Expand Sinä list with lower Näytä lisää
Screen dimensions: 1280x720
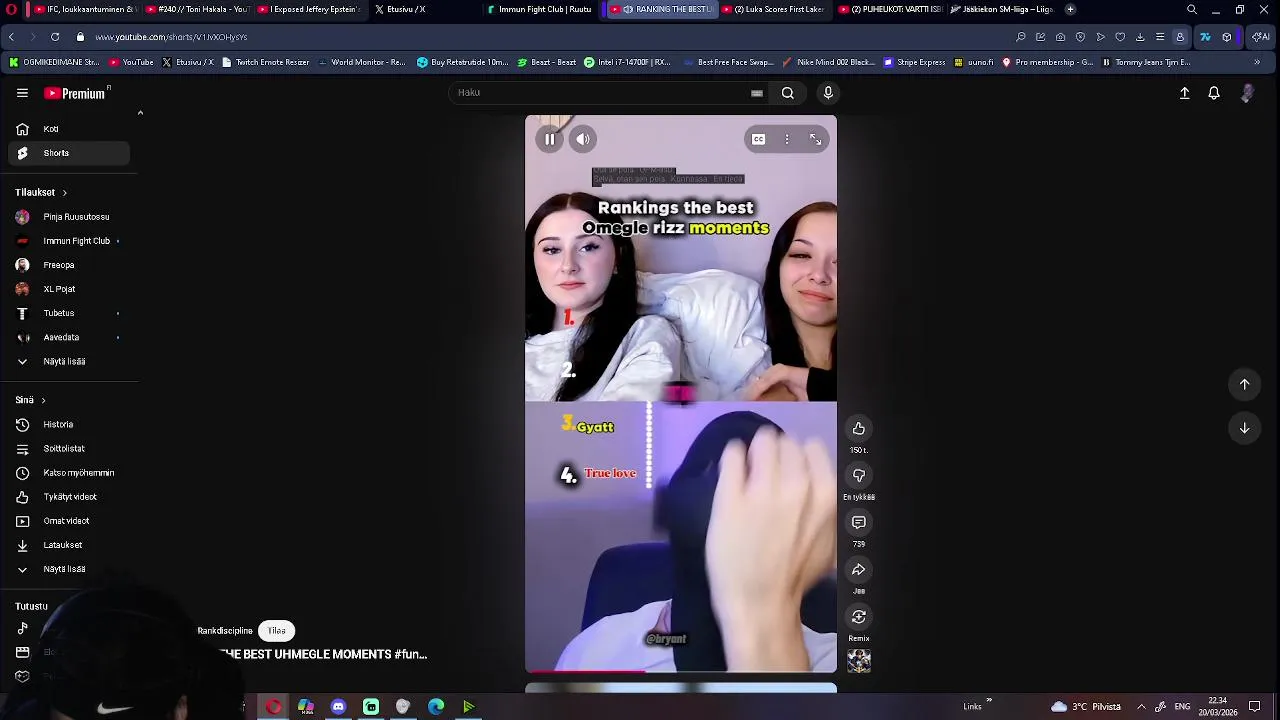[69, 569]
